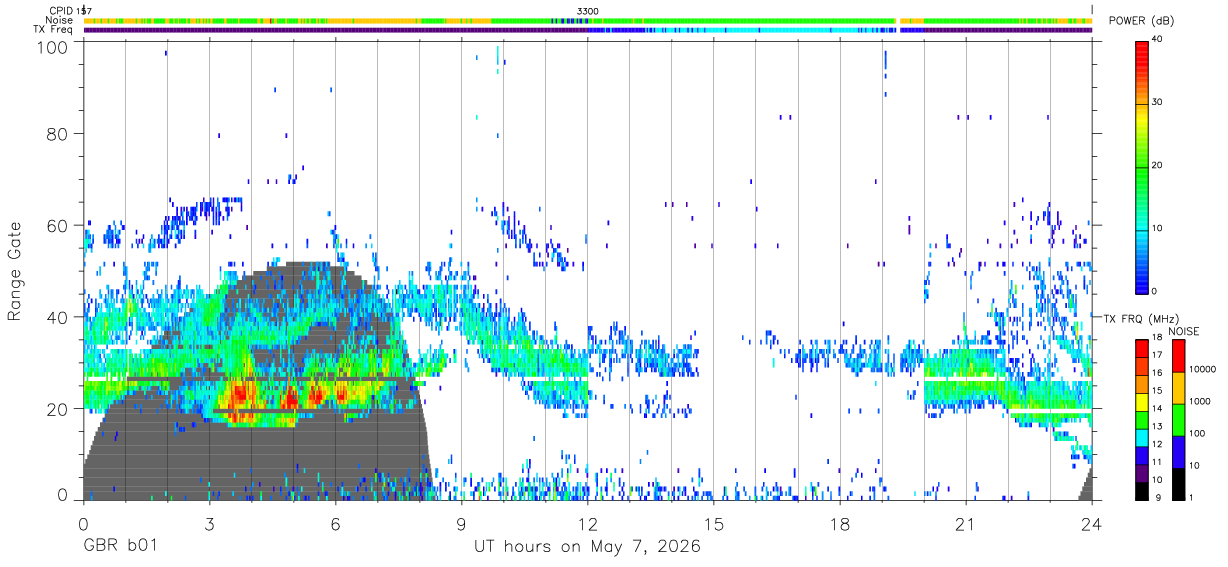Click the 'POWER (dB)' label
Viewport: 1228px width, 567px height.
(x=1141, y=22)
